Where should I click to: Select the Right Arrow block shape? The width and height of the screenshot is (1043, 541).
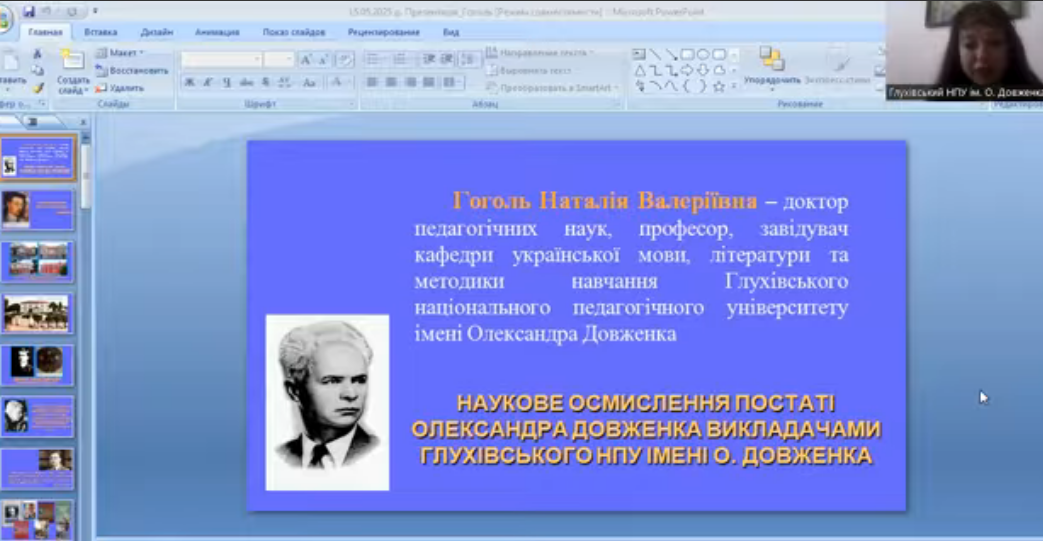(687, 70)
